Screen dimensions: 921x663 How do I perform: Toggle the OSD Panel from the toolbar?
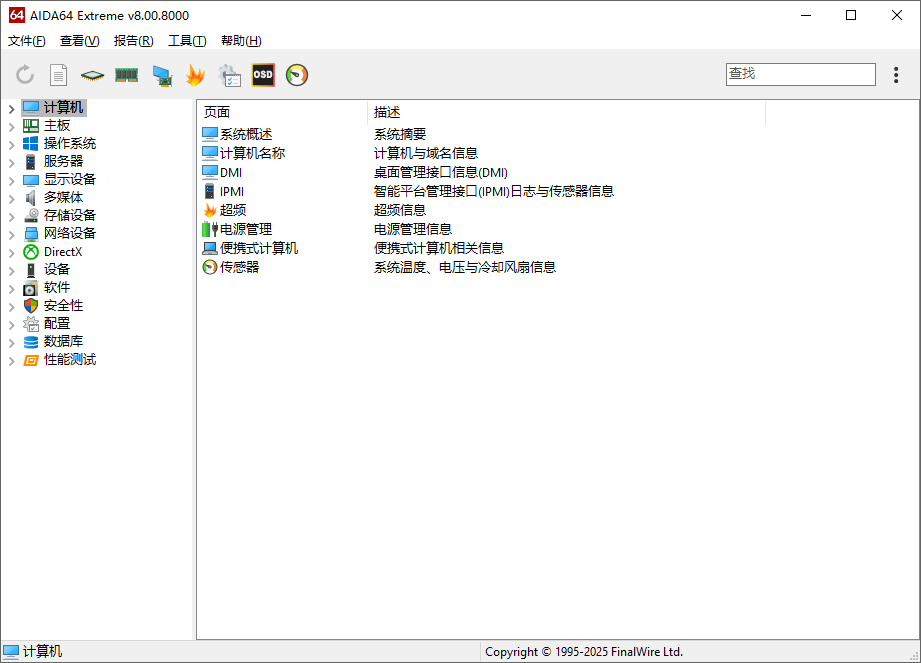(x=262, y=75)
